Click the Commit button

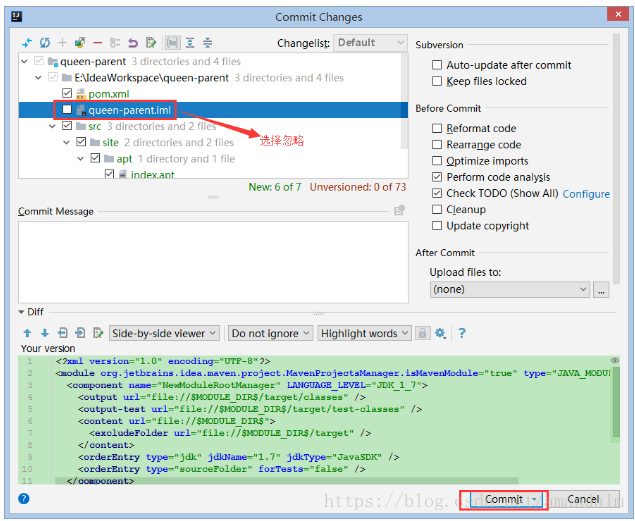click(504, 499)
